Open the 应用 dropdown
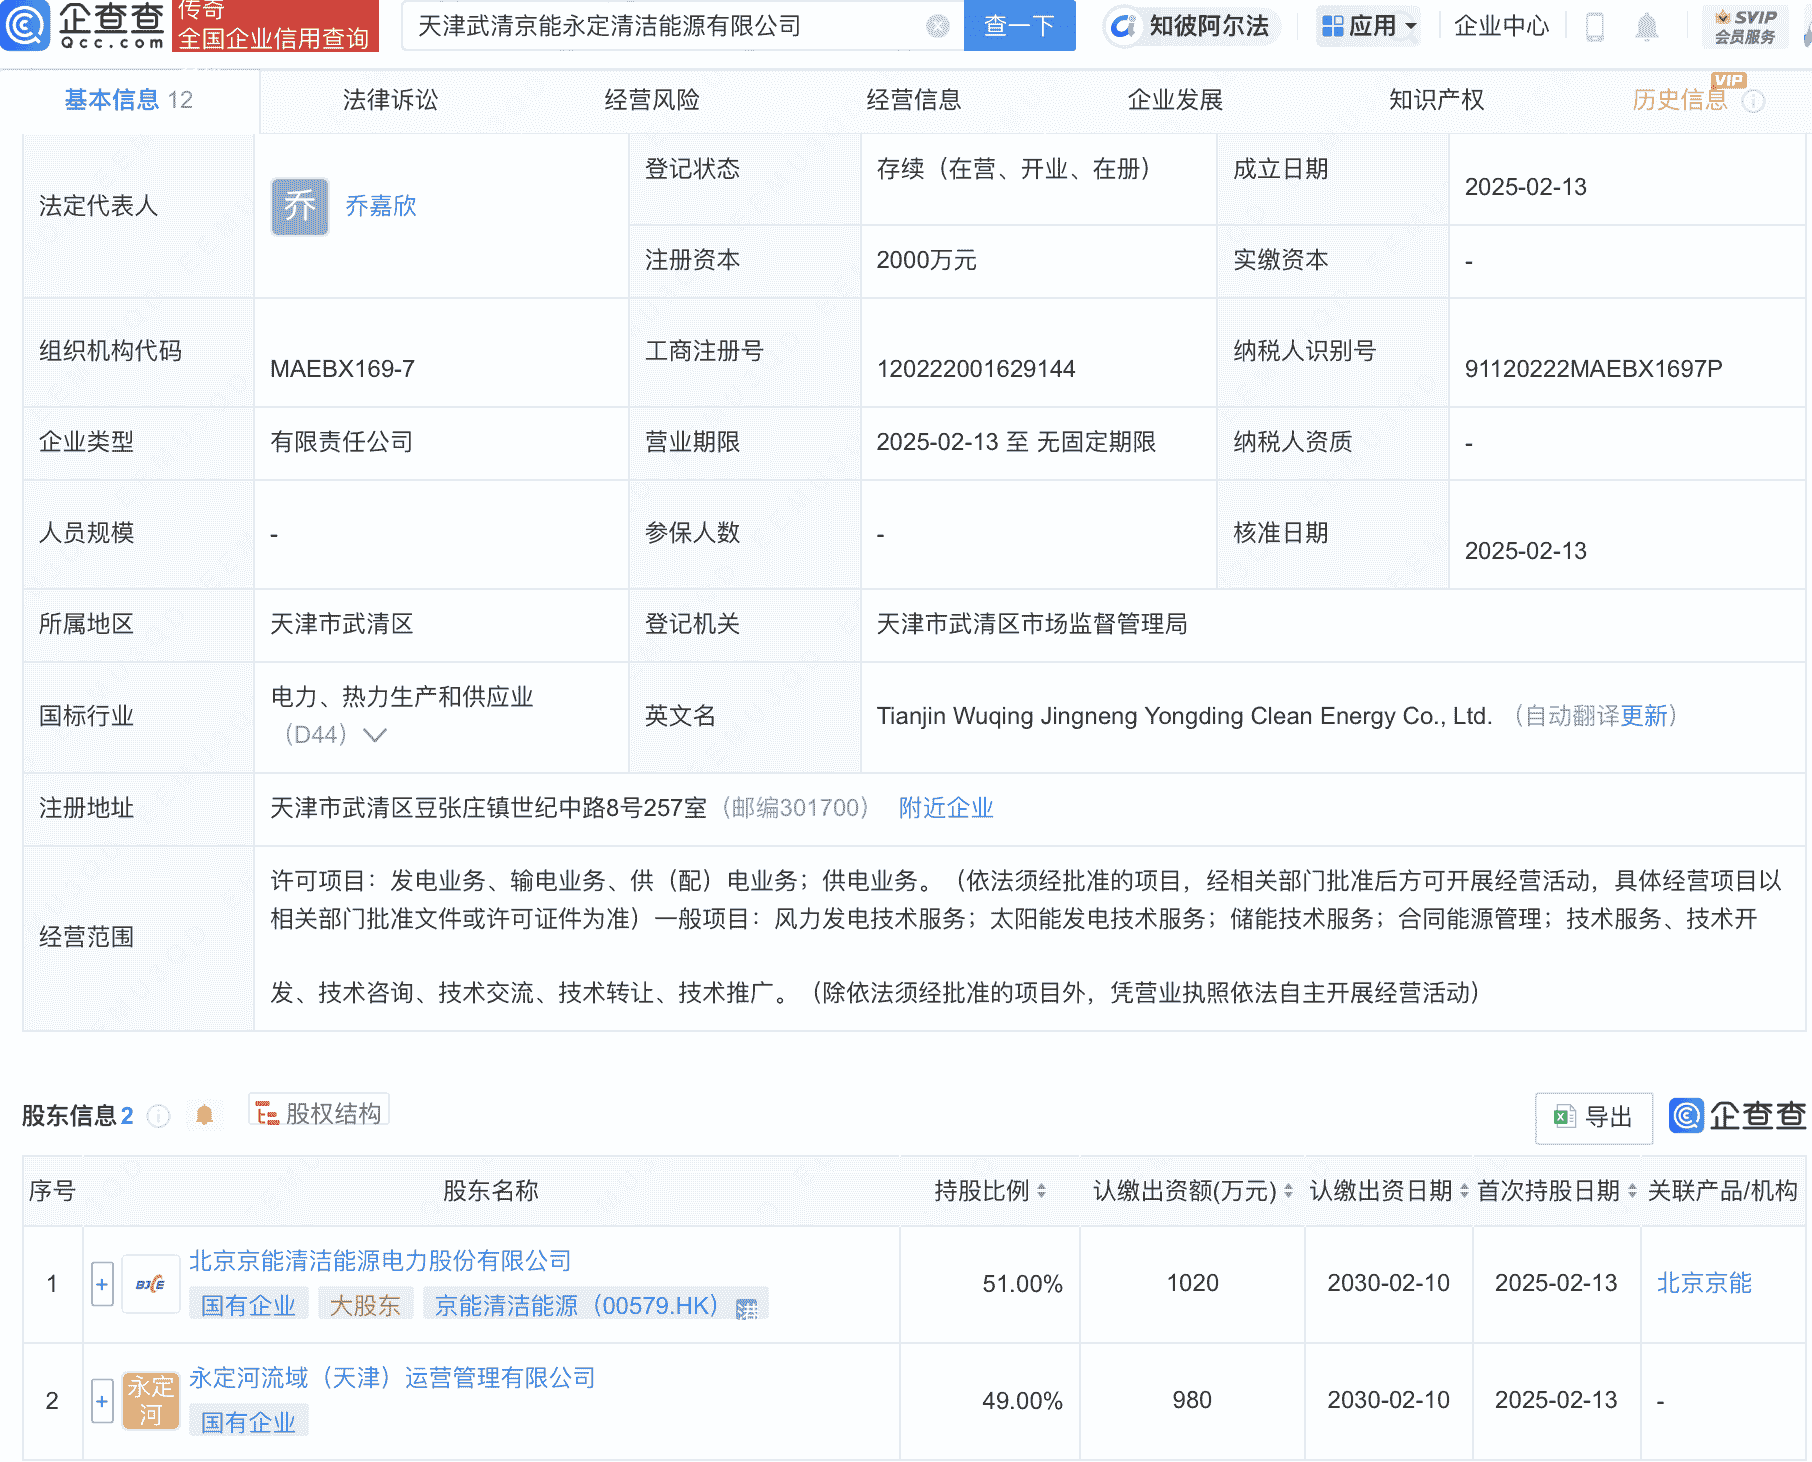This screenshot has width=1812, height=1462. coord(1368,27)
